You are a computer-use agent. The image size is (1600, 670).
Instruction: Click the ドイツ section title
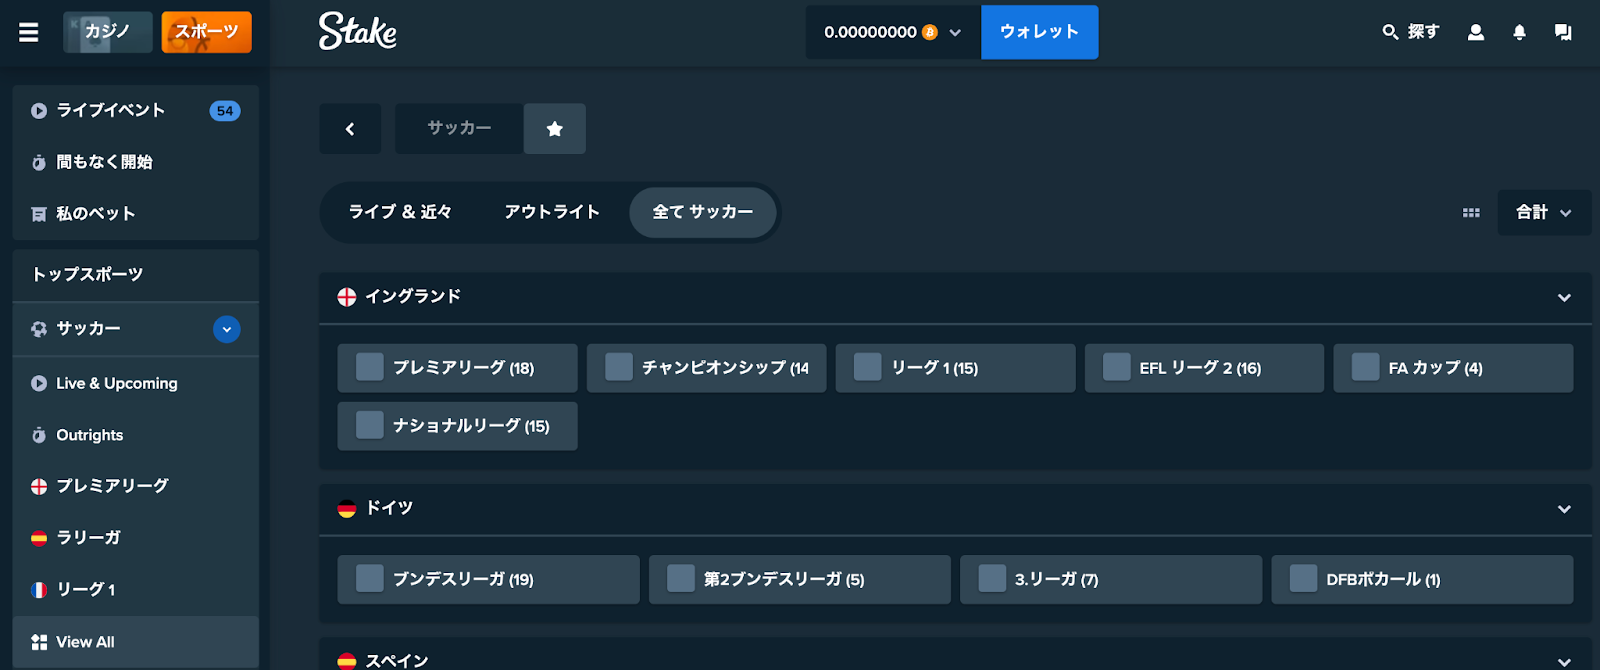(389, 508)
